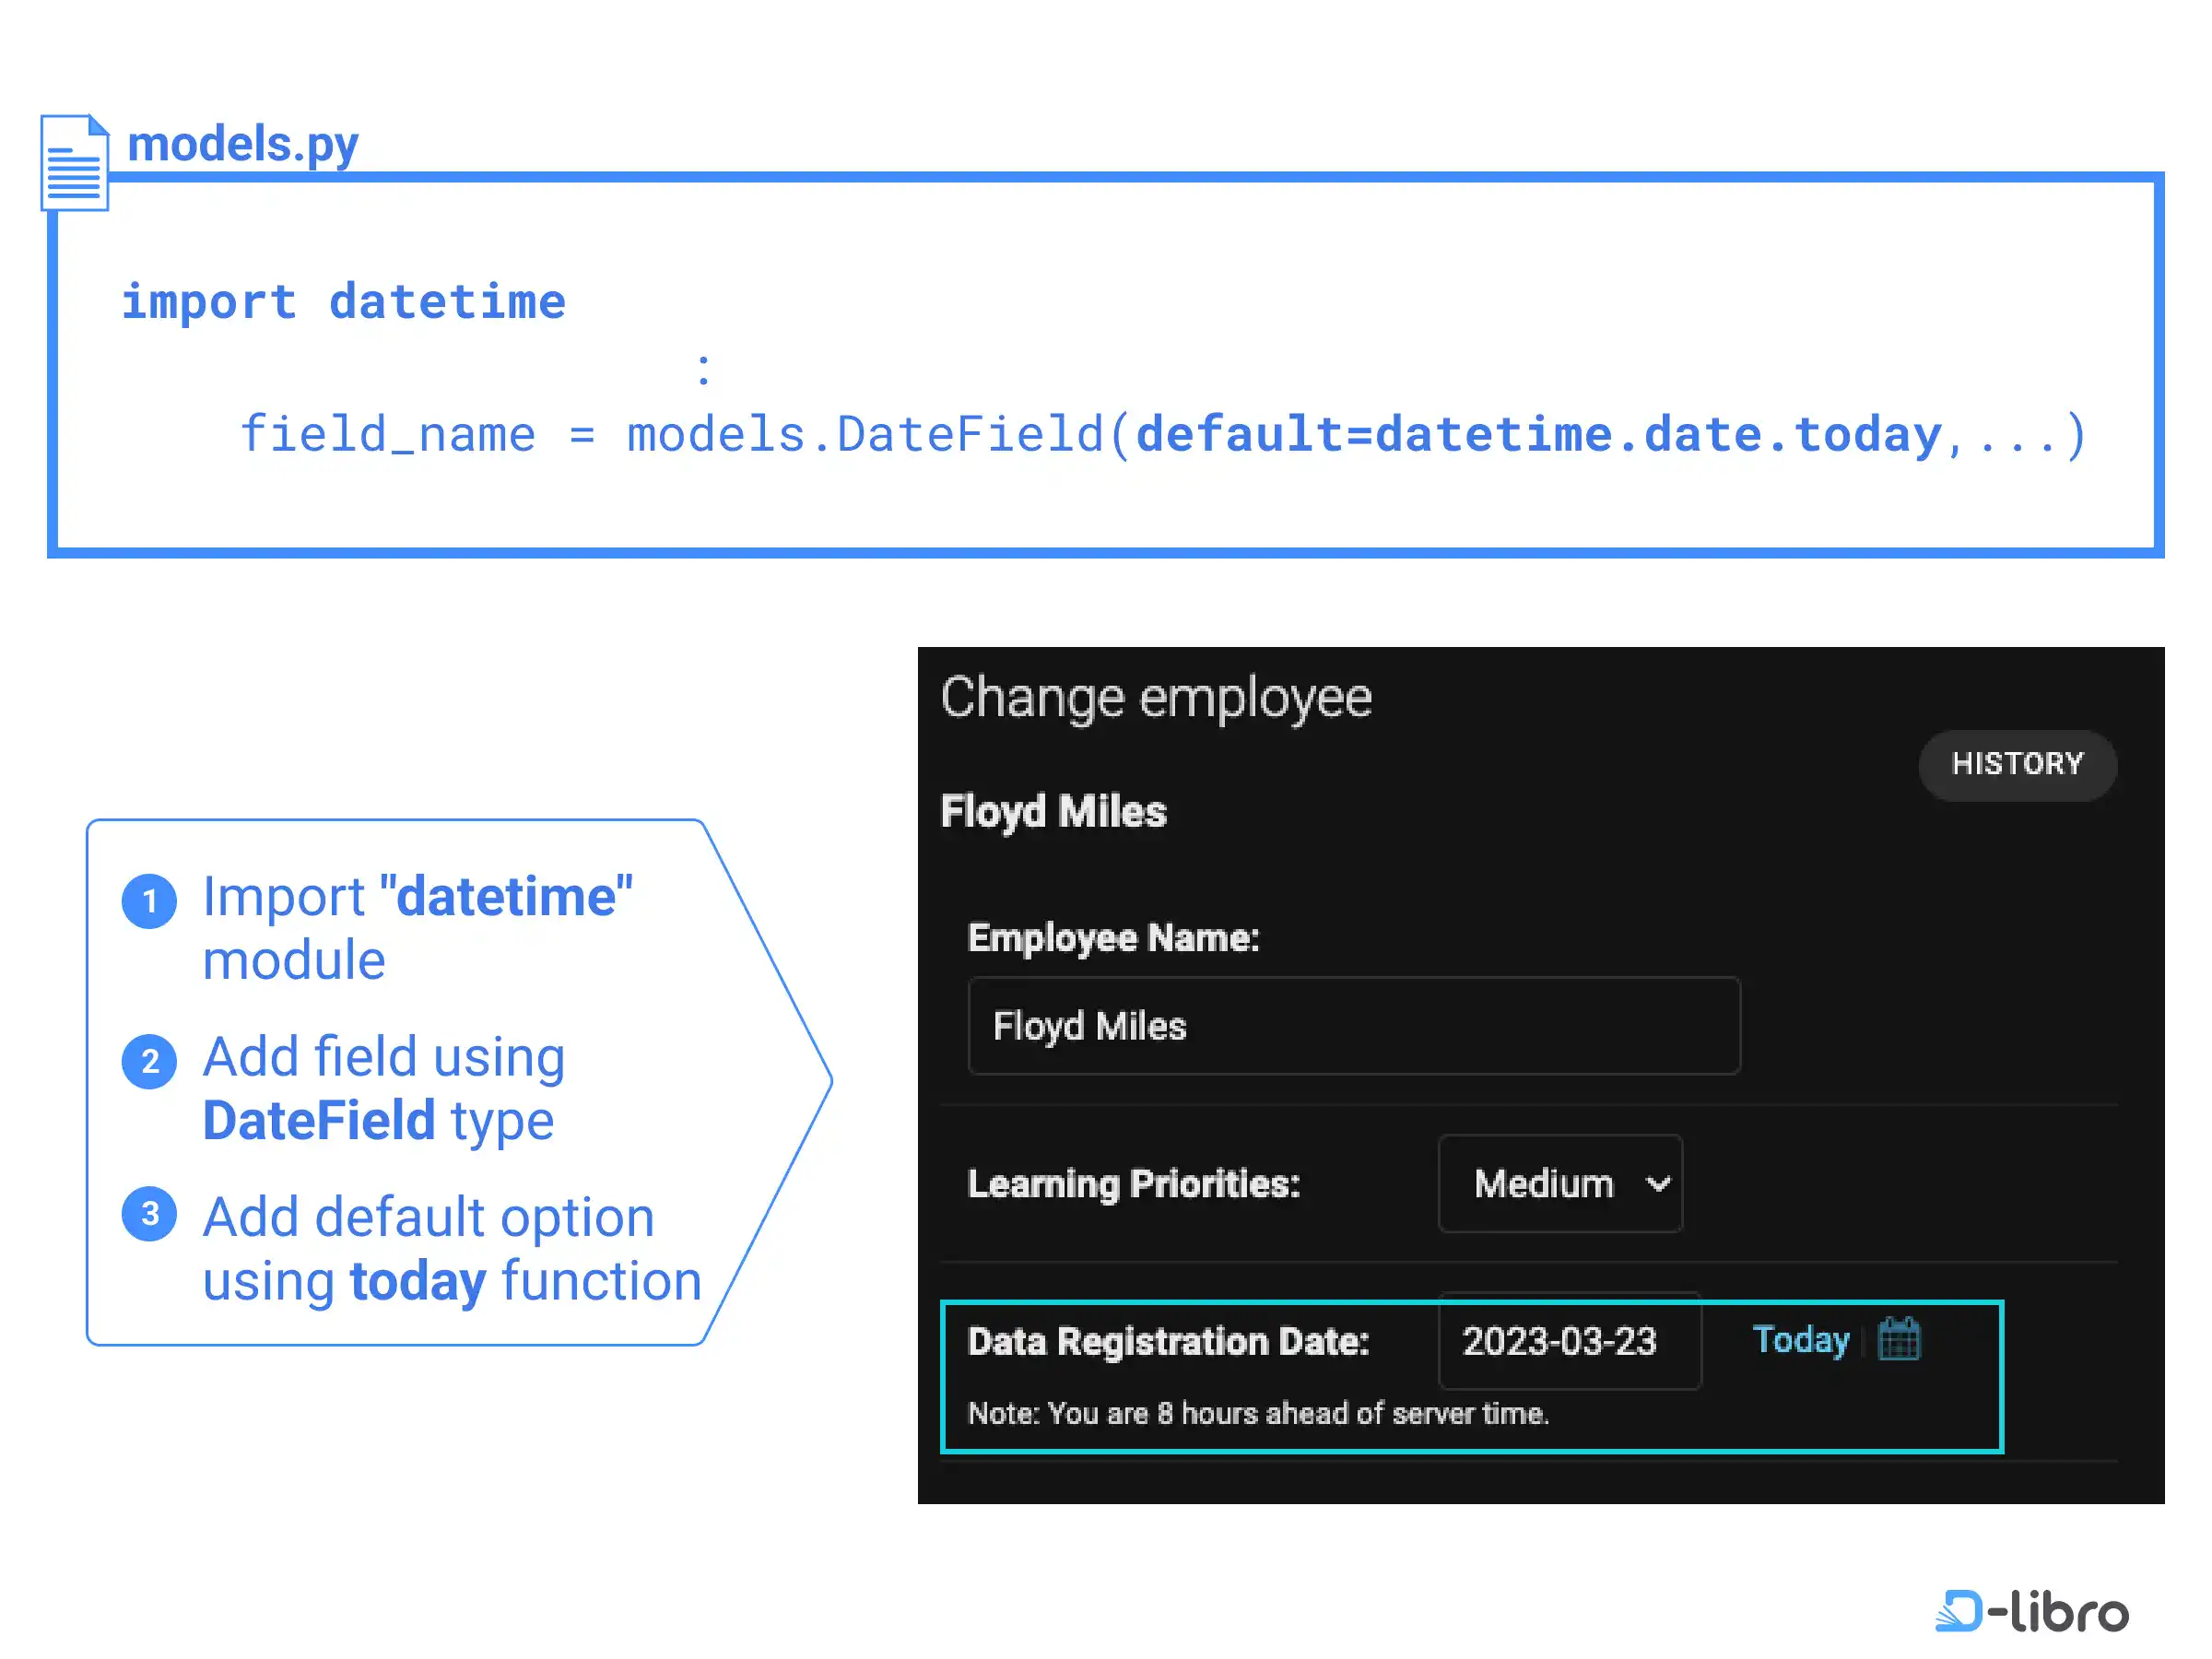
Task: Click the dropdown chevron beside Medium
Action: 1657,1184
